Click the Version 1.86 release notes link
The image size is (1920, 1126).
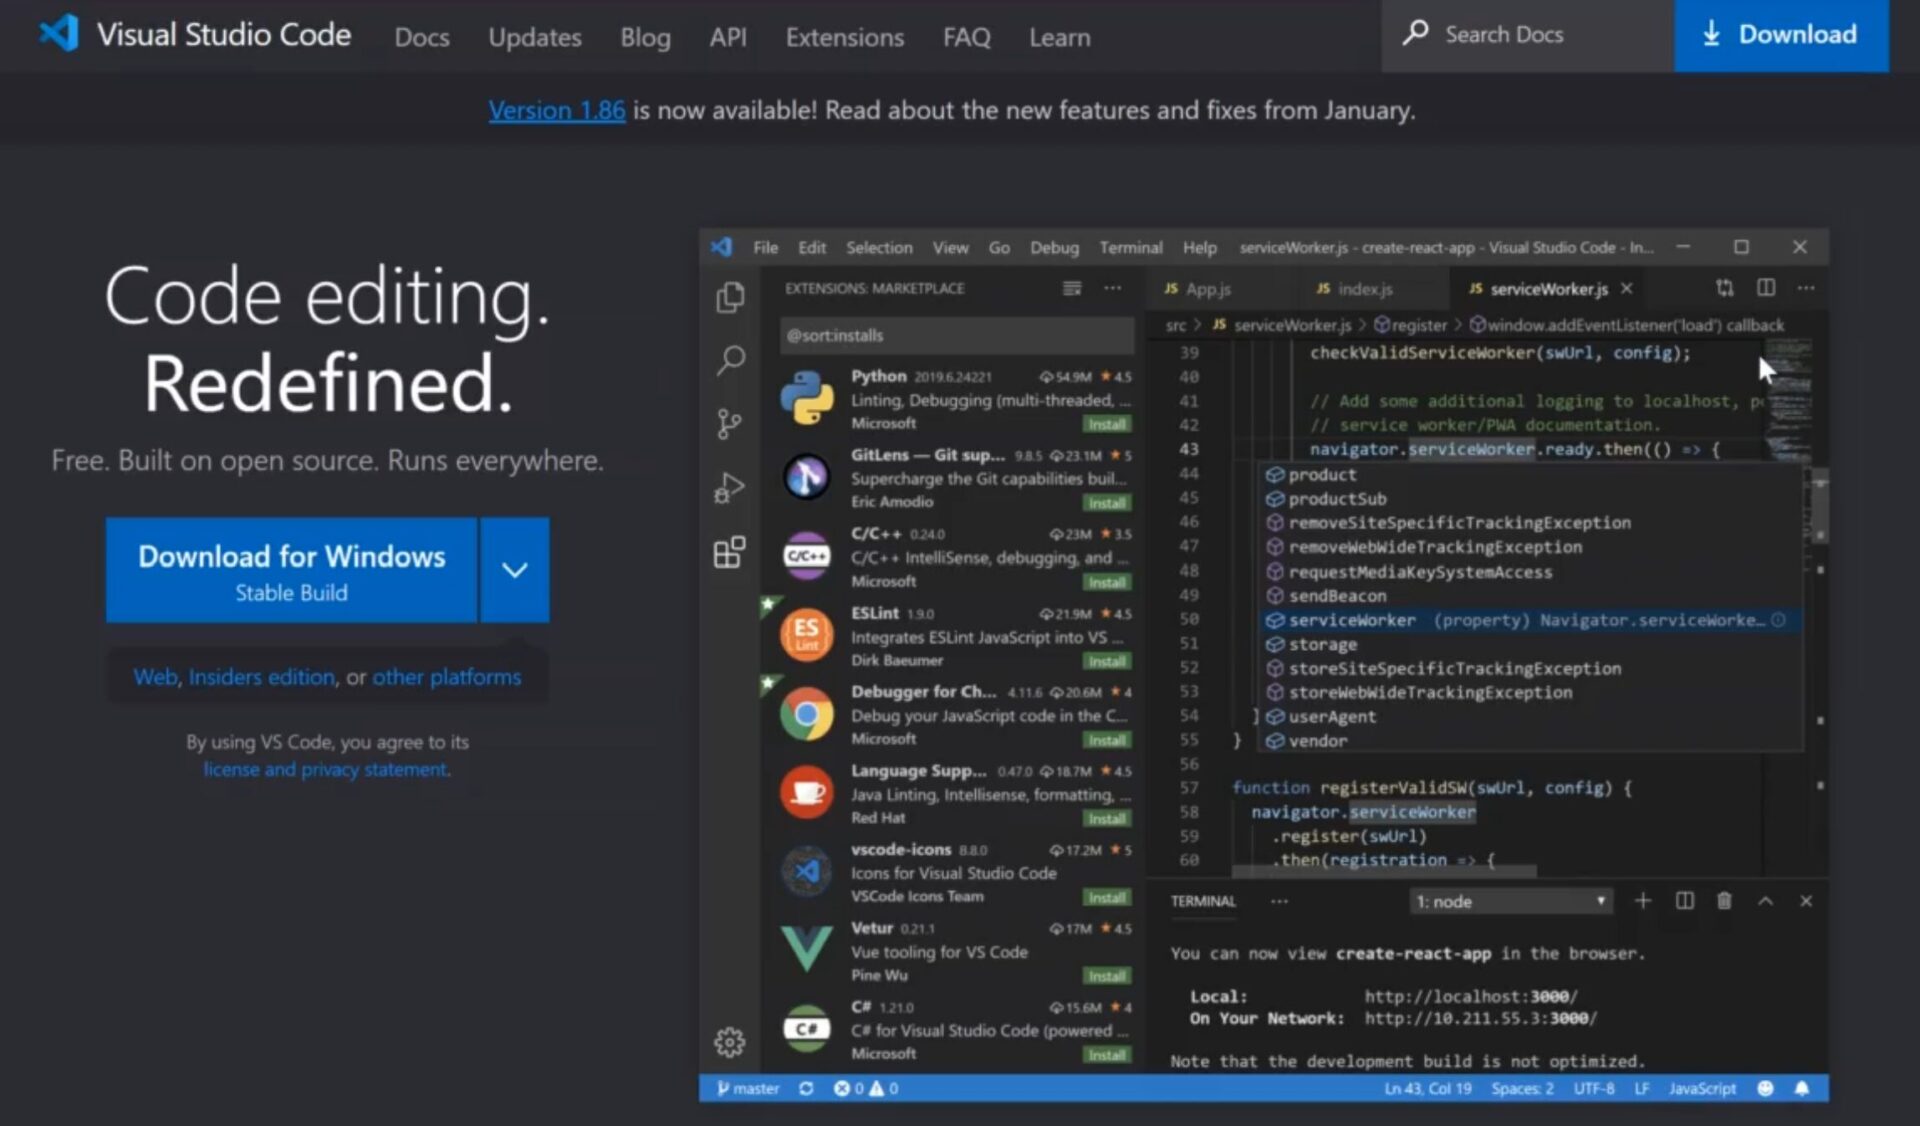(556, 110)
